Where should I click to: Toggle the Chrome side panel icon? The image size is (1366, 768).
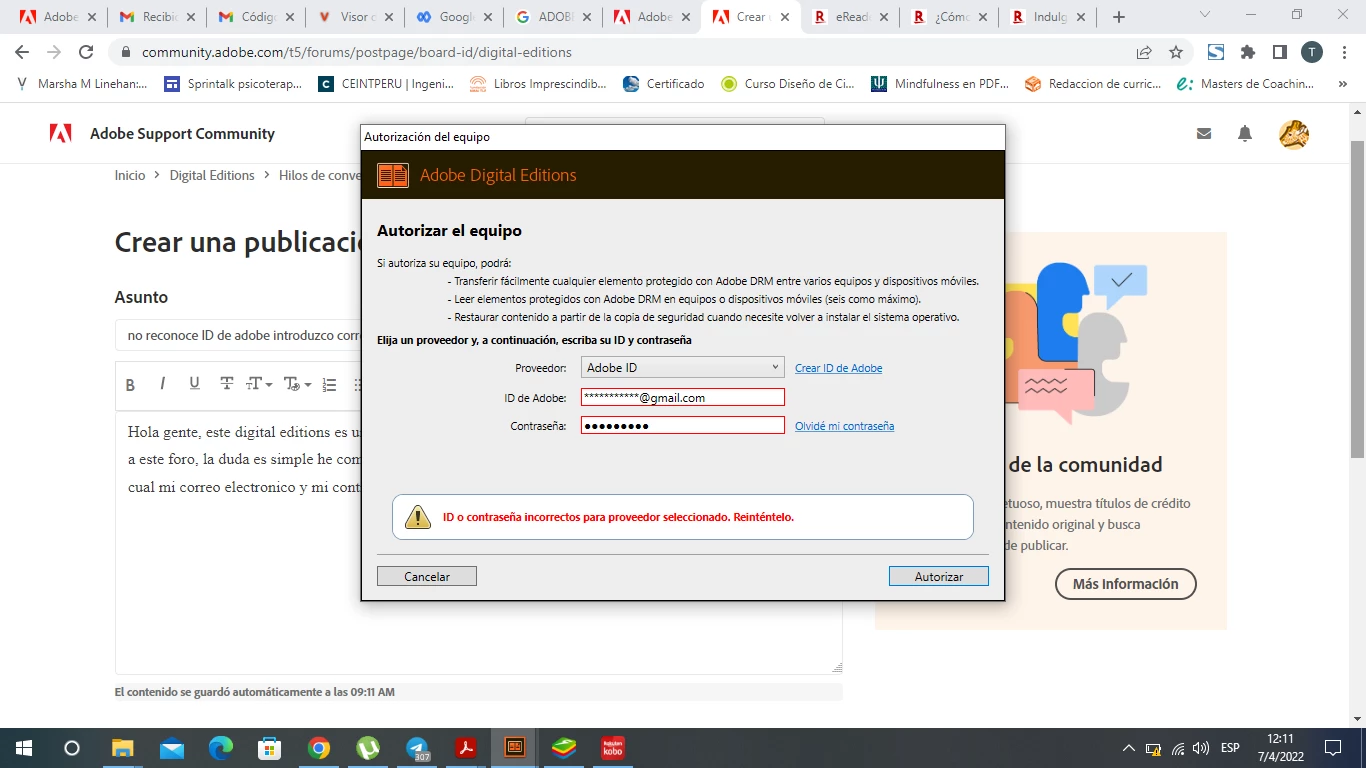pyautogui.click(x=1279, y=52)
